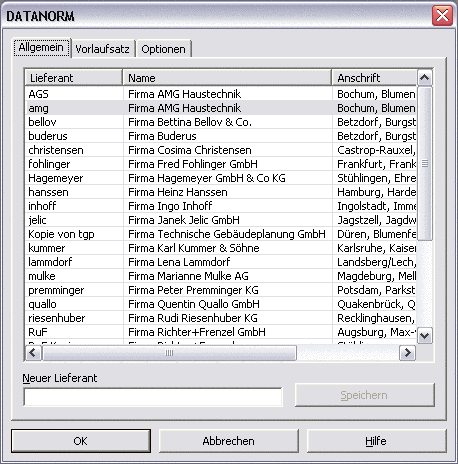Click name Firma Fred Fohlinger GmbH

click(193, 164)
